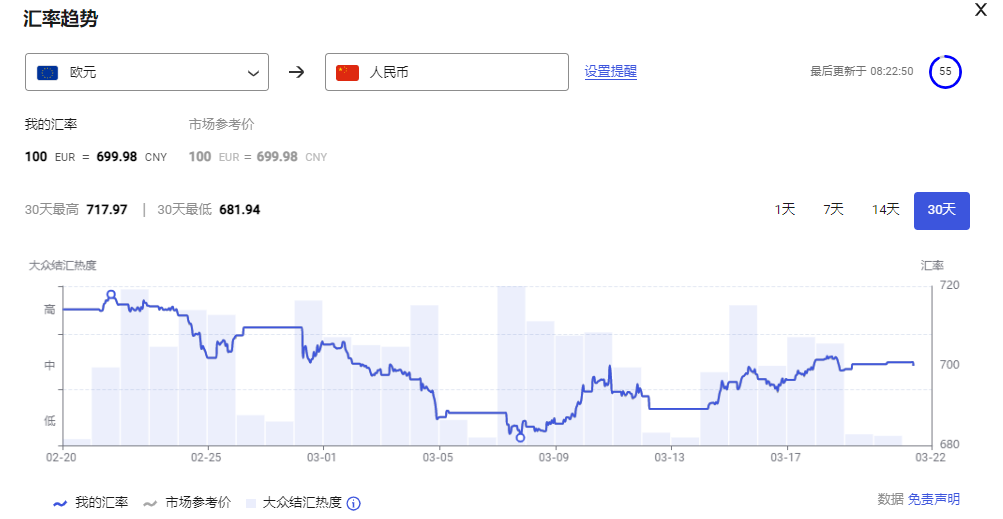
Task: Switch to the 1天 range tab
Action: 785,210
